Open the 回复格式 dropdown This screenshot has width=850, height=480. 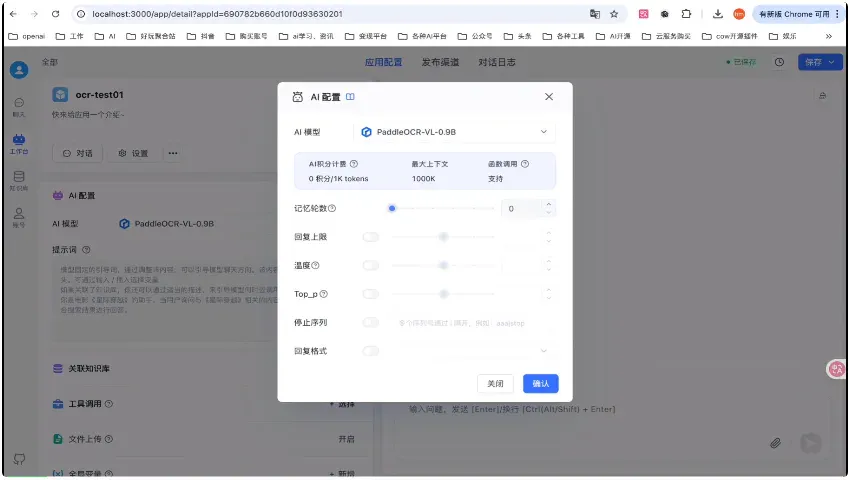pyautogui.click(x=473, y=351)
